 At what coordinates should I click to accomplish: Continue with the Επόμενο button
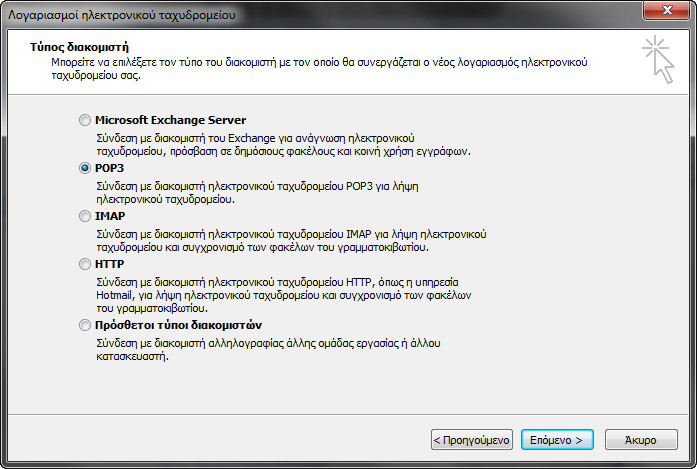(557, 440)
